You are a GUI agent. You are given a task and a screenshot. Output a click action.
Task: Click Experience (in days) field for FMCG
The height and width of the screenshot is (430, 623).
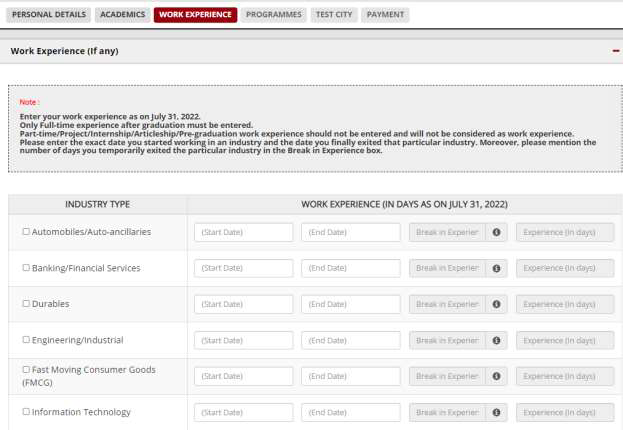(565, 376)
